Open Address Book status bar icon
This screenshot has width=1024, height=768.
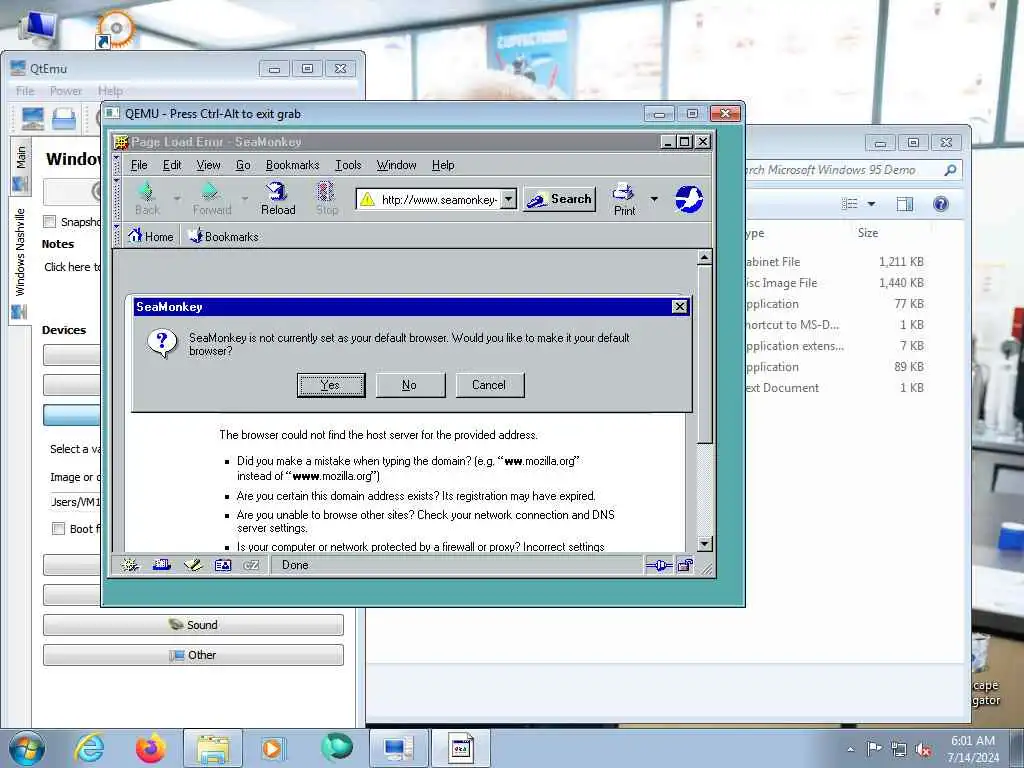pyautogui.click(x=223, y=565)
